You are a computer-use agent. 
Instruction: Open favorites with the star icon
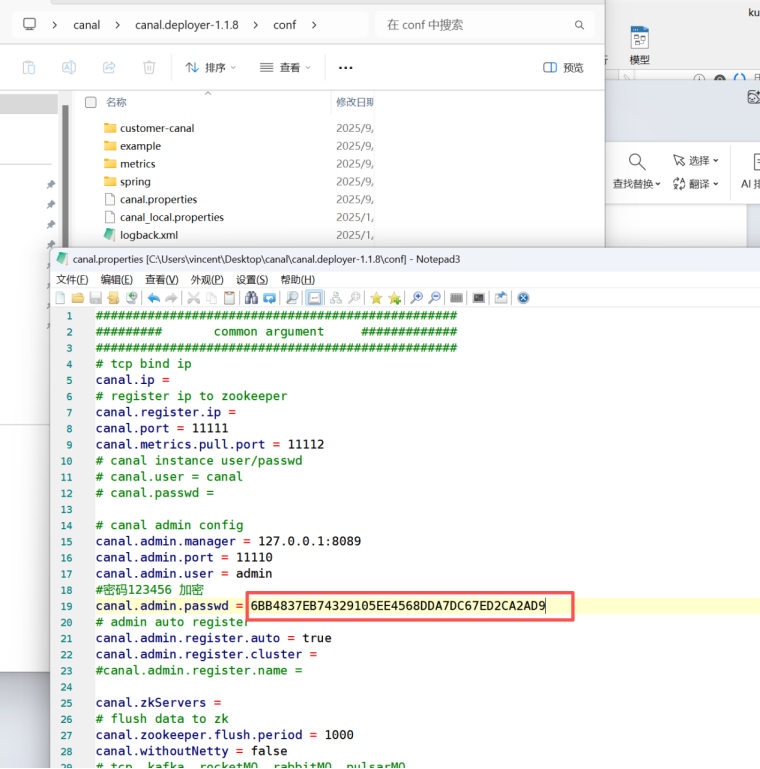(376, 298)
